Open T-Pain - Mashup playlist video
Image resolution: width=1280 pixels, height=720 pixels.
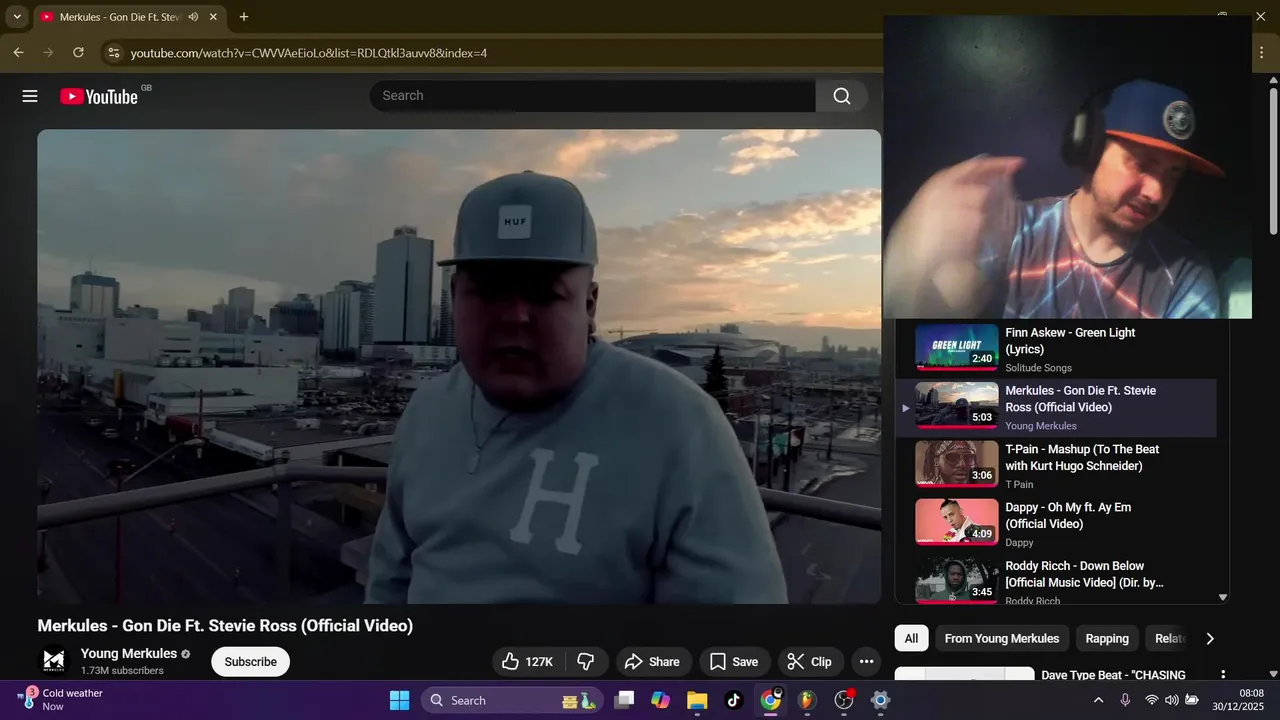1056,465
